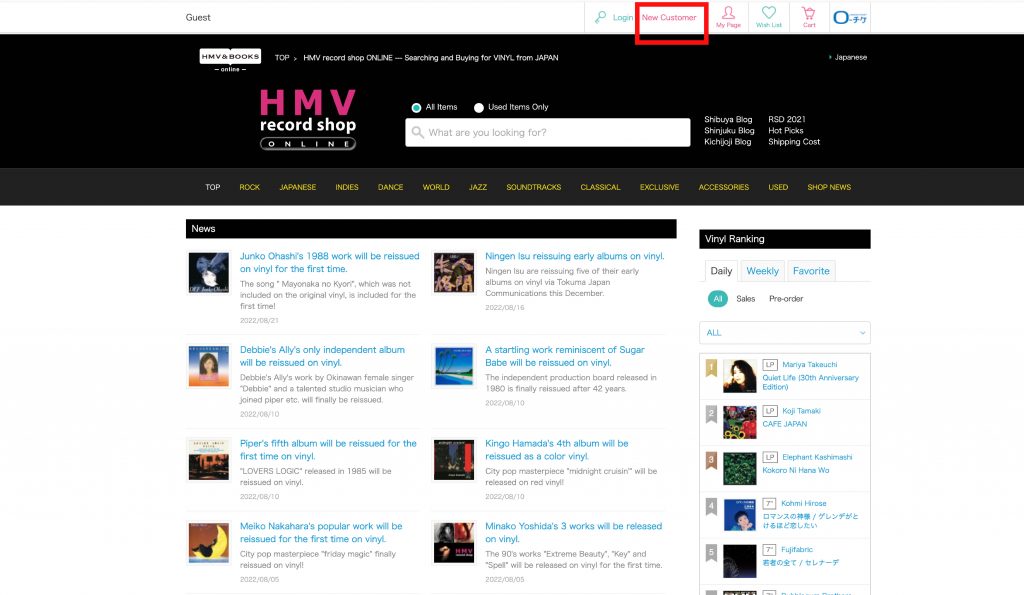
Task: Open Mariya Takeuchi Quiet Life album thumbnail
Action: point(739,376)
